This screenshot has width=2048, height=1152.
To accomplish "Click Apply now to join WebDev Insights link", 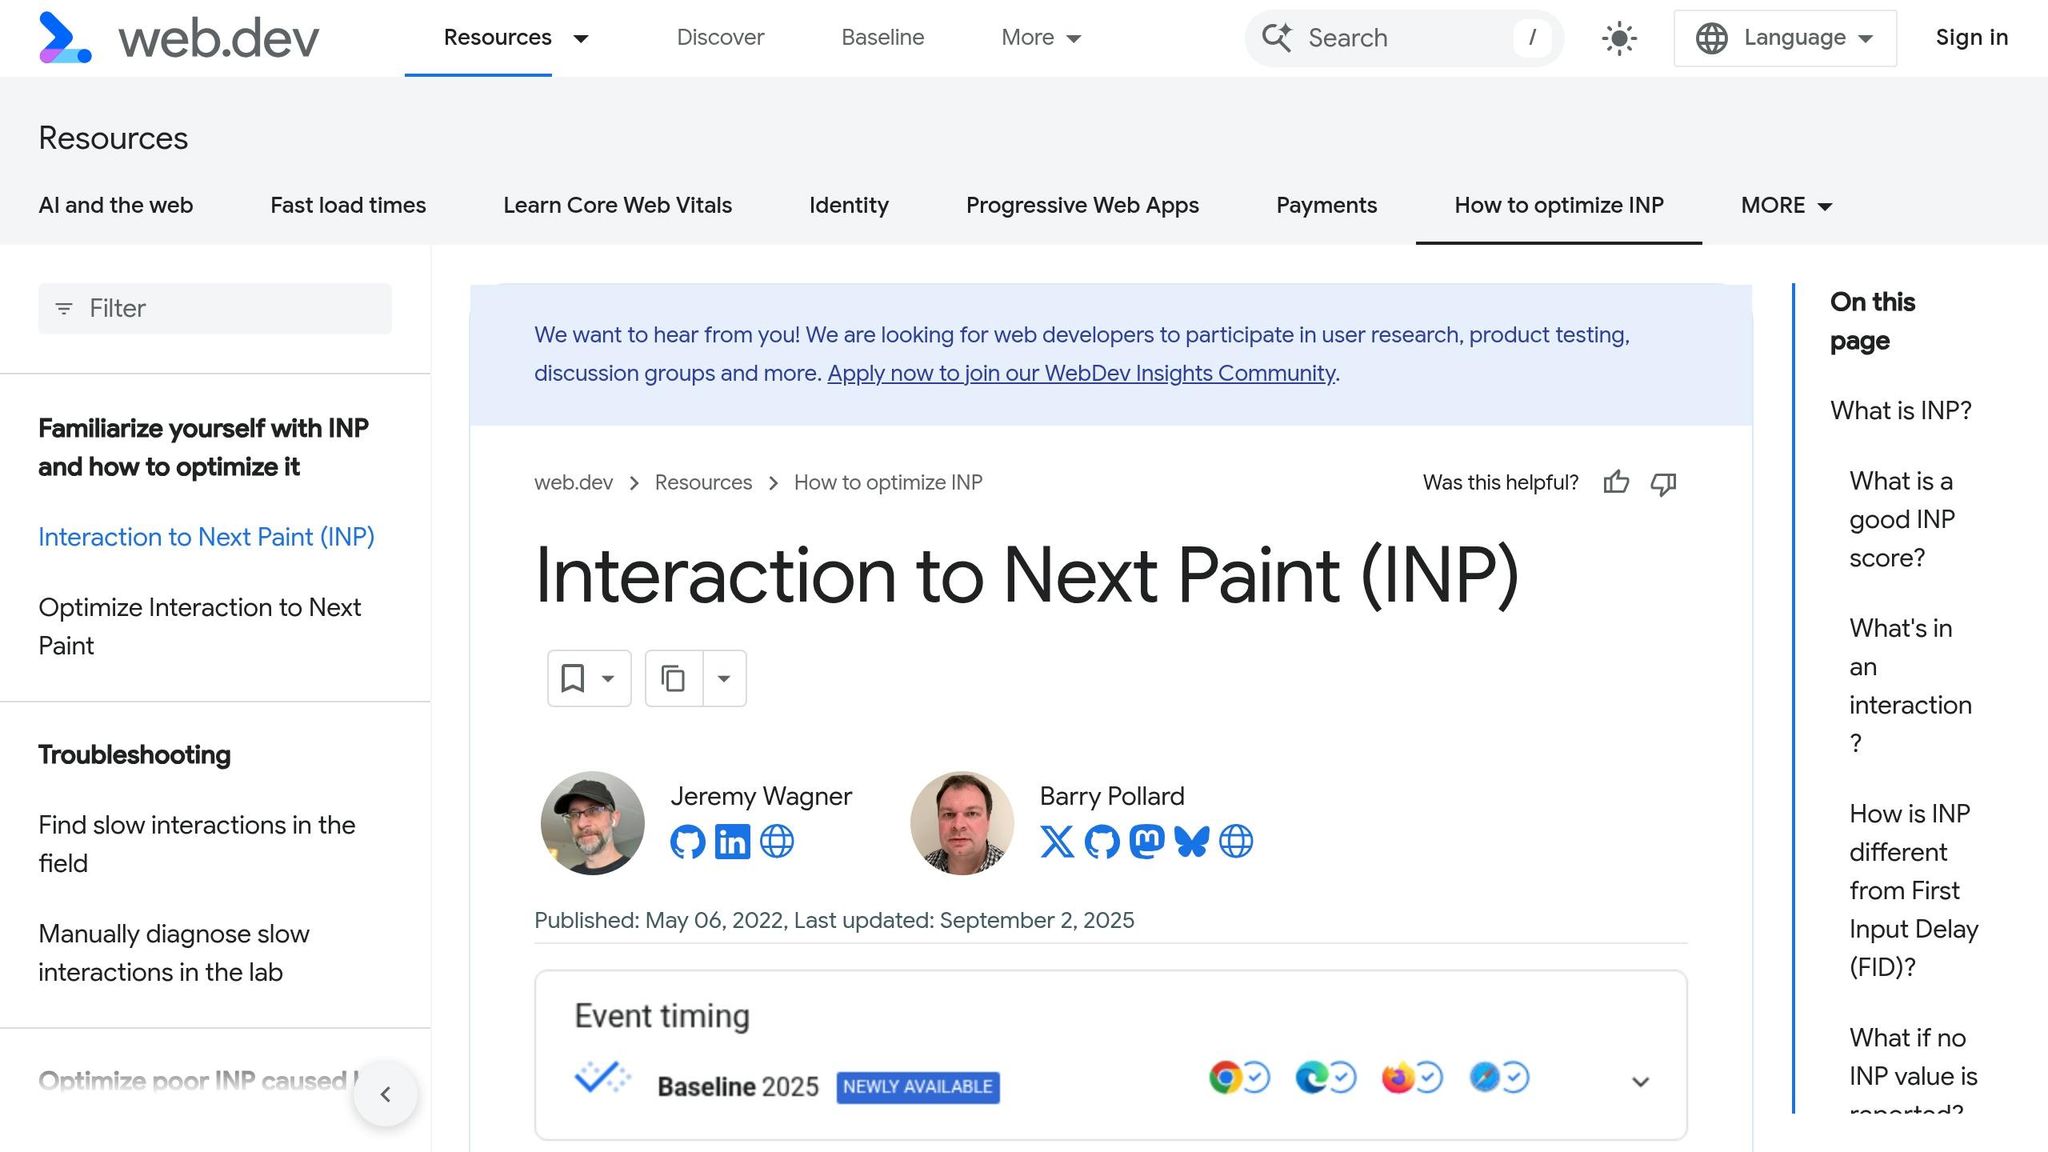I will [1081, 373].
